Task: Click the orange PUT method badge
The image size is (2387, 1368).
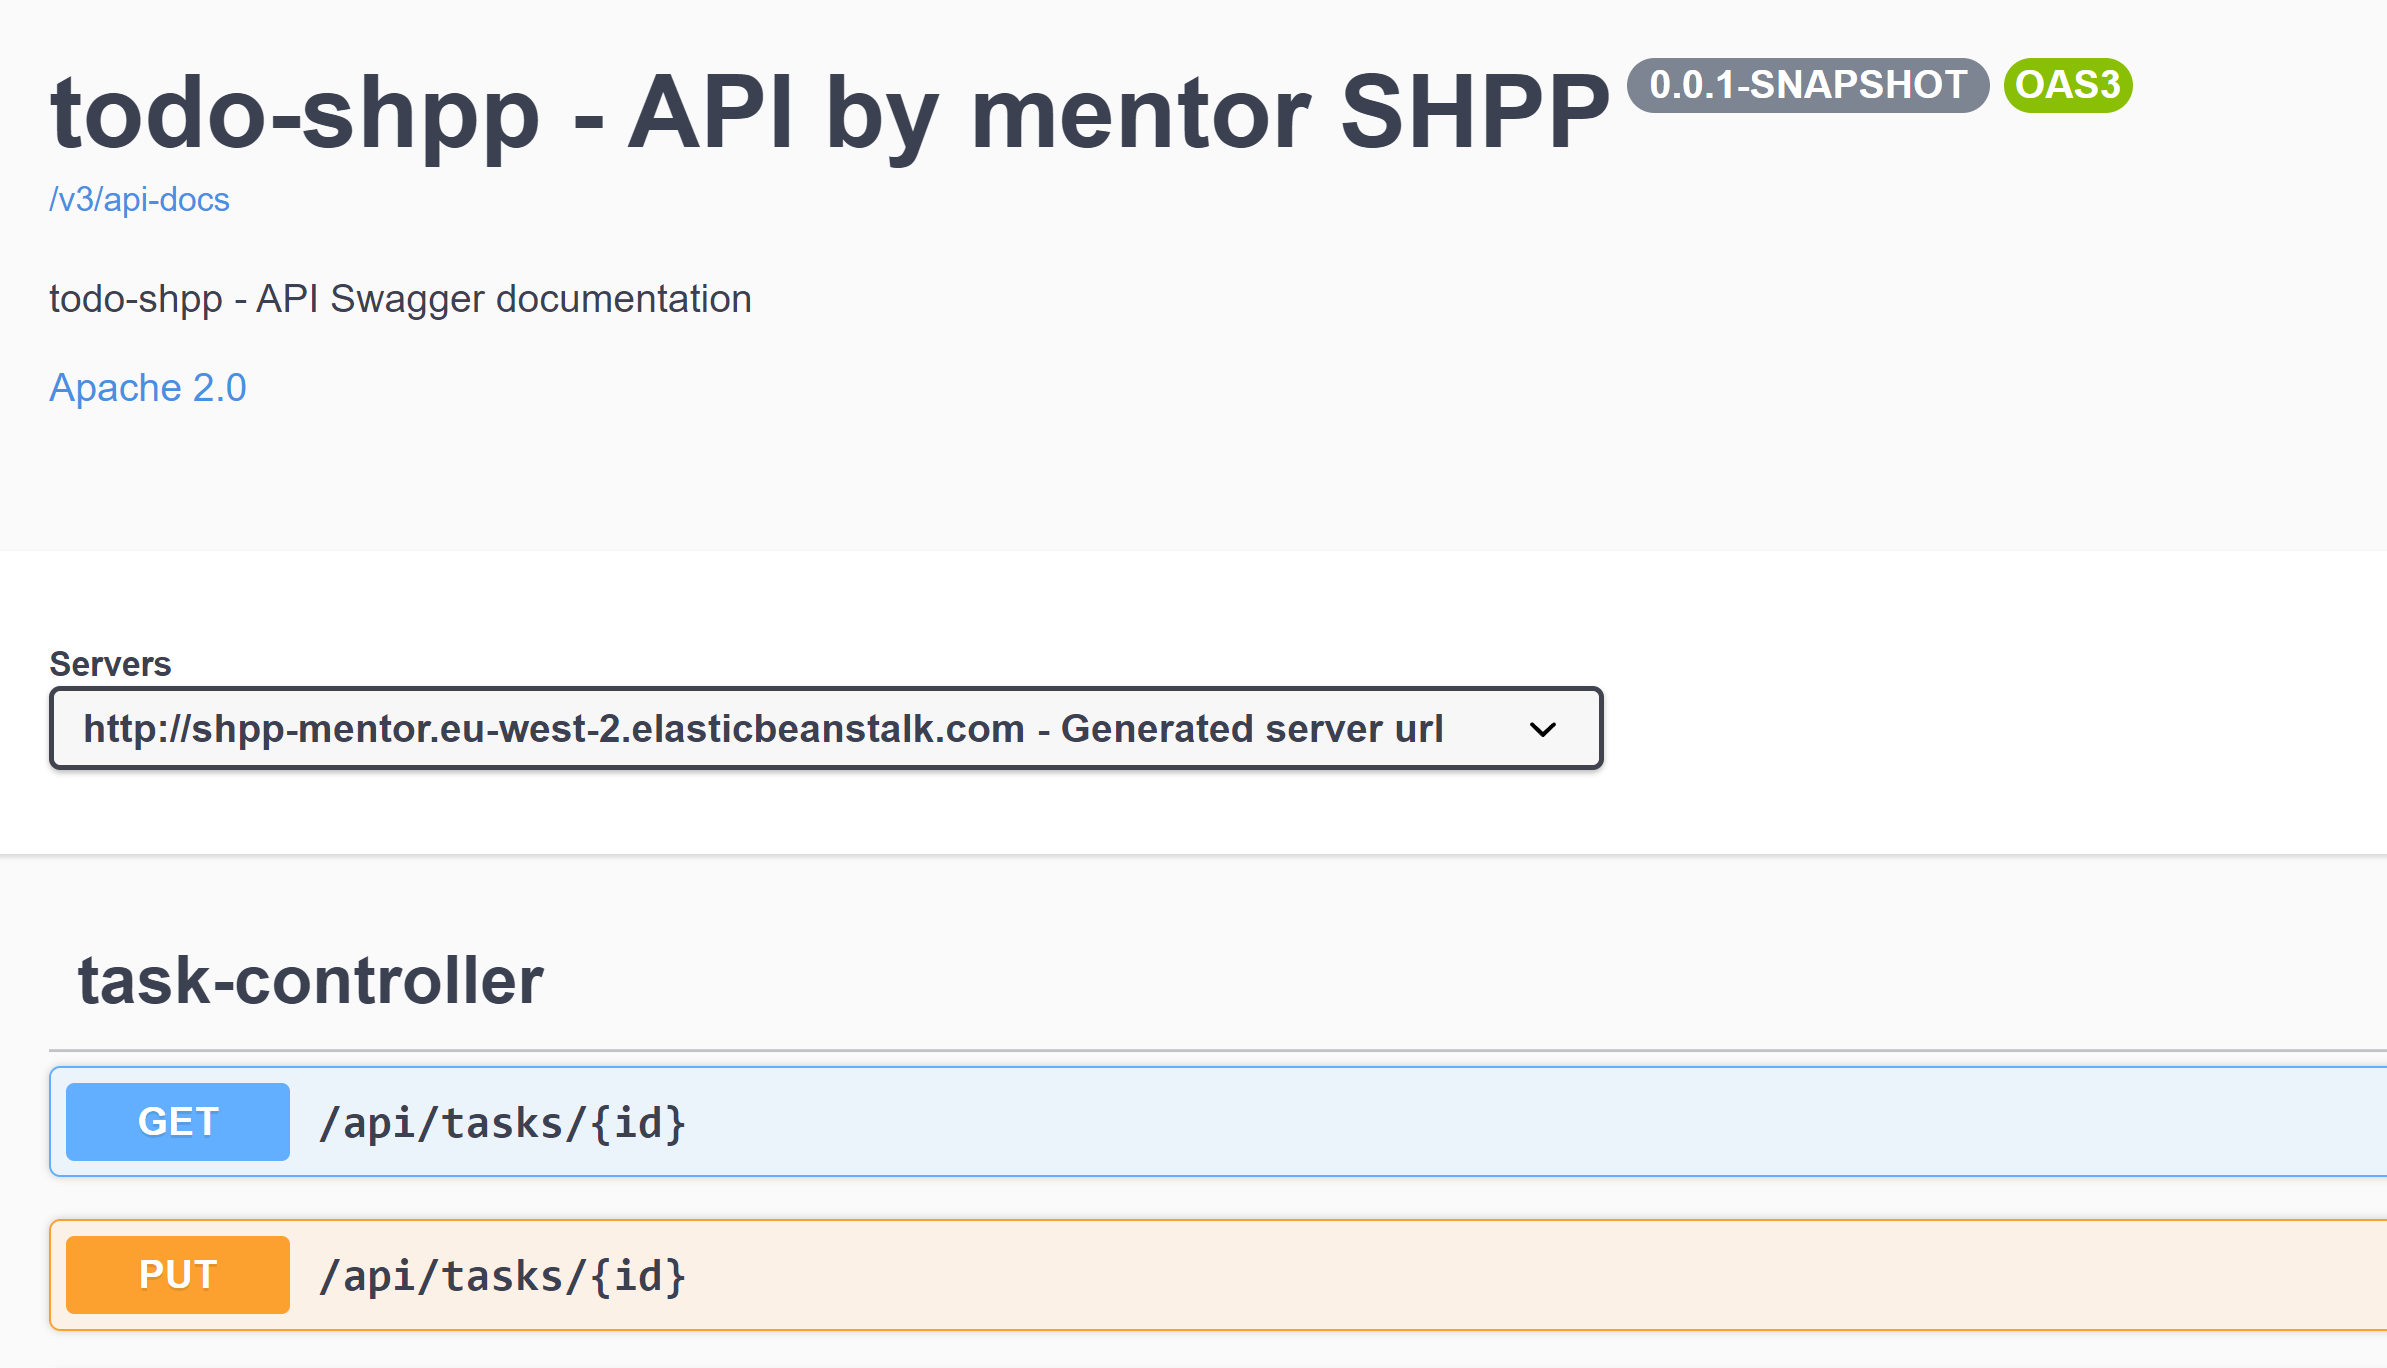Action: pyautogui.click(x=178, y=1275)
